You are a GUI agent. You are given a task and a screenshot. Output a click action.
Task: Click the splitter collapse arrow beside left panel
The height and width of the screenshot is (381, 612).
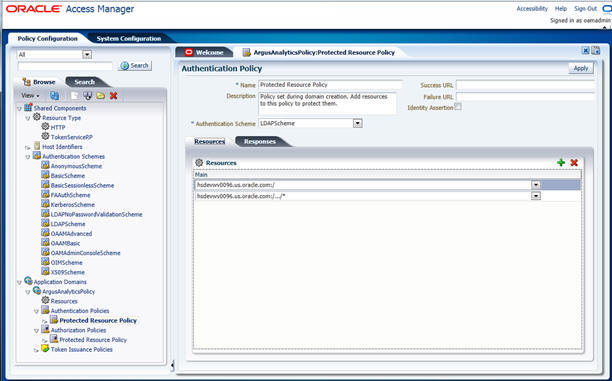click(x=172, y=366)
